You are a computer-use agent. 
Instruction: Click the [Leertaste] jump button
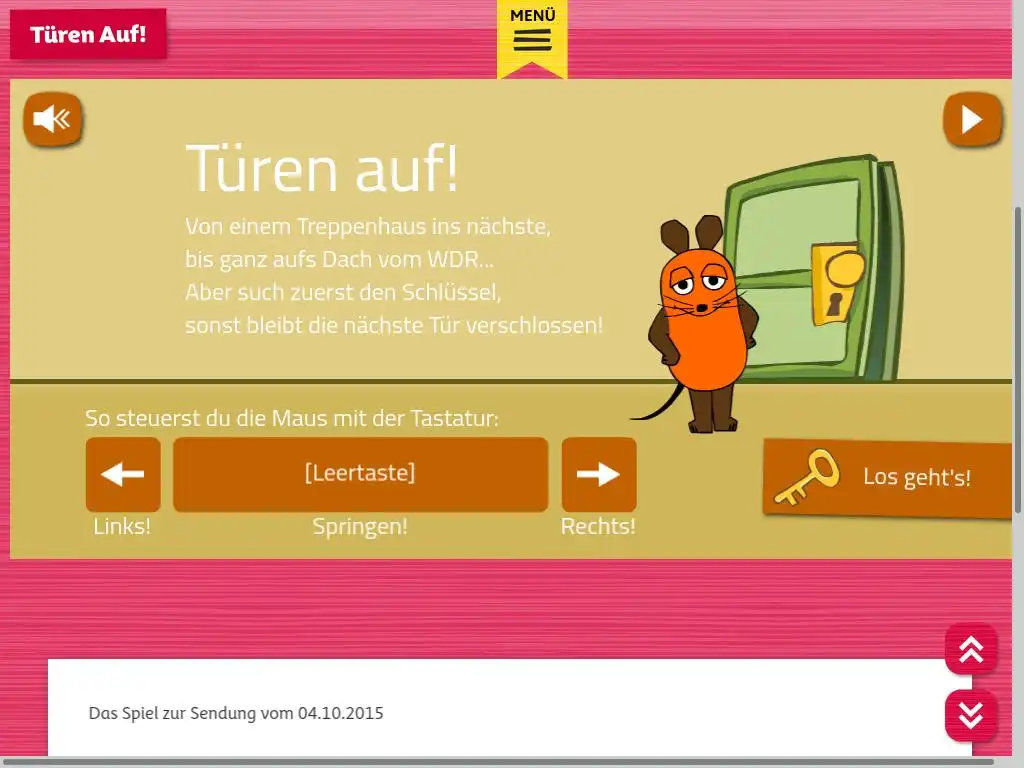(x=360, y=474)
